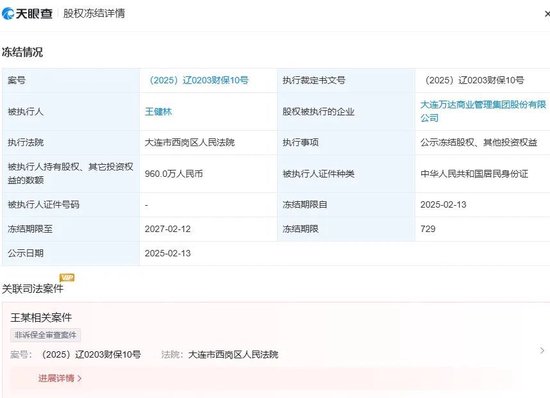
Task: Select 公示日期 value 2025-02-13
Action: click(x=168, y=253)
